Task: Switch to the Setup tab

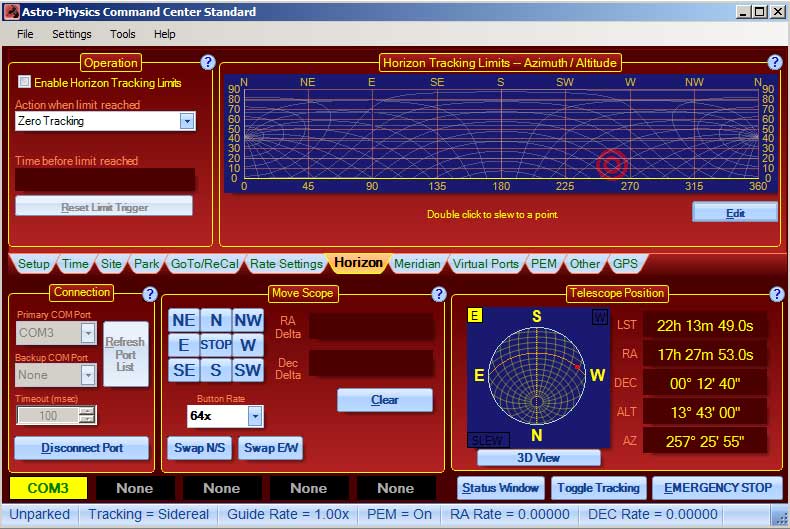Action: coord(33,263)
